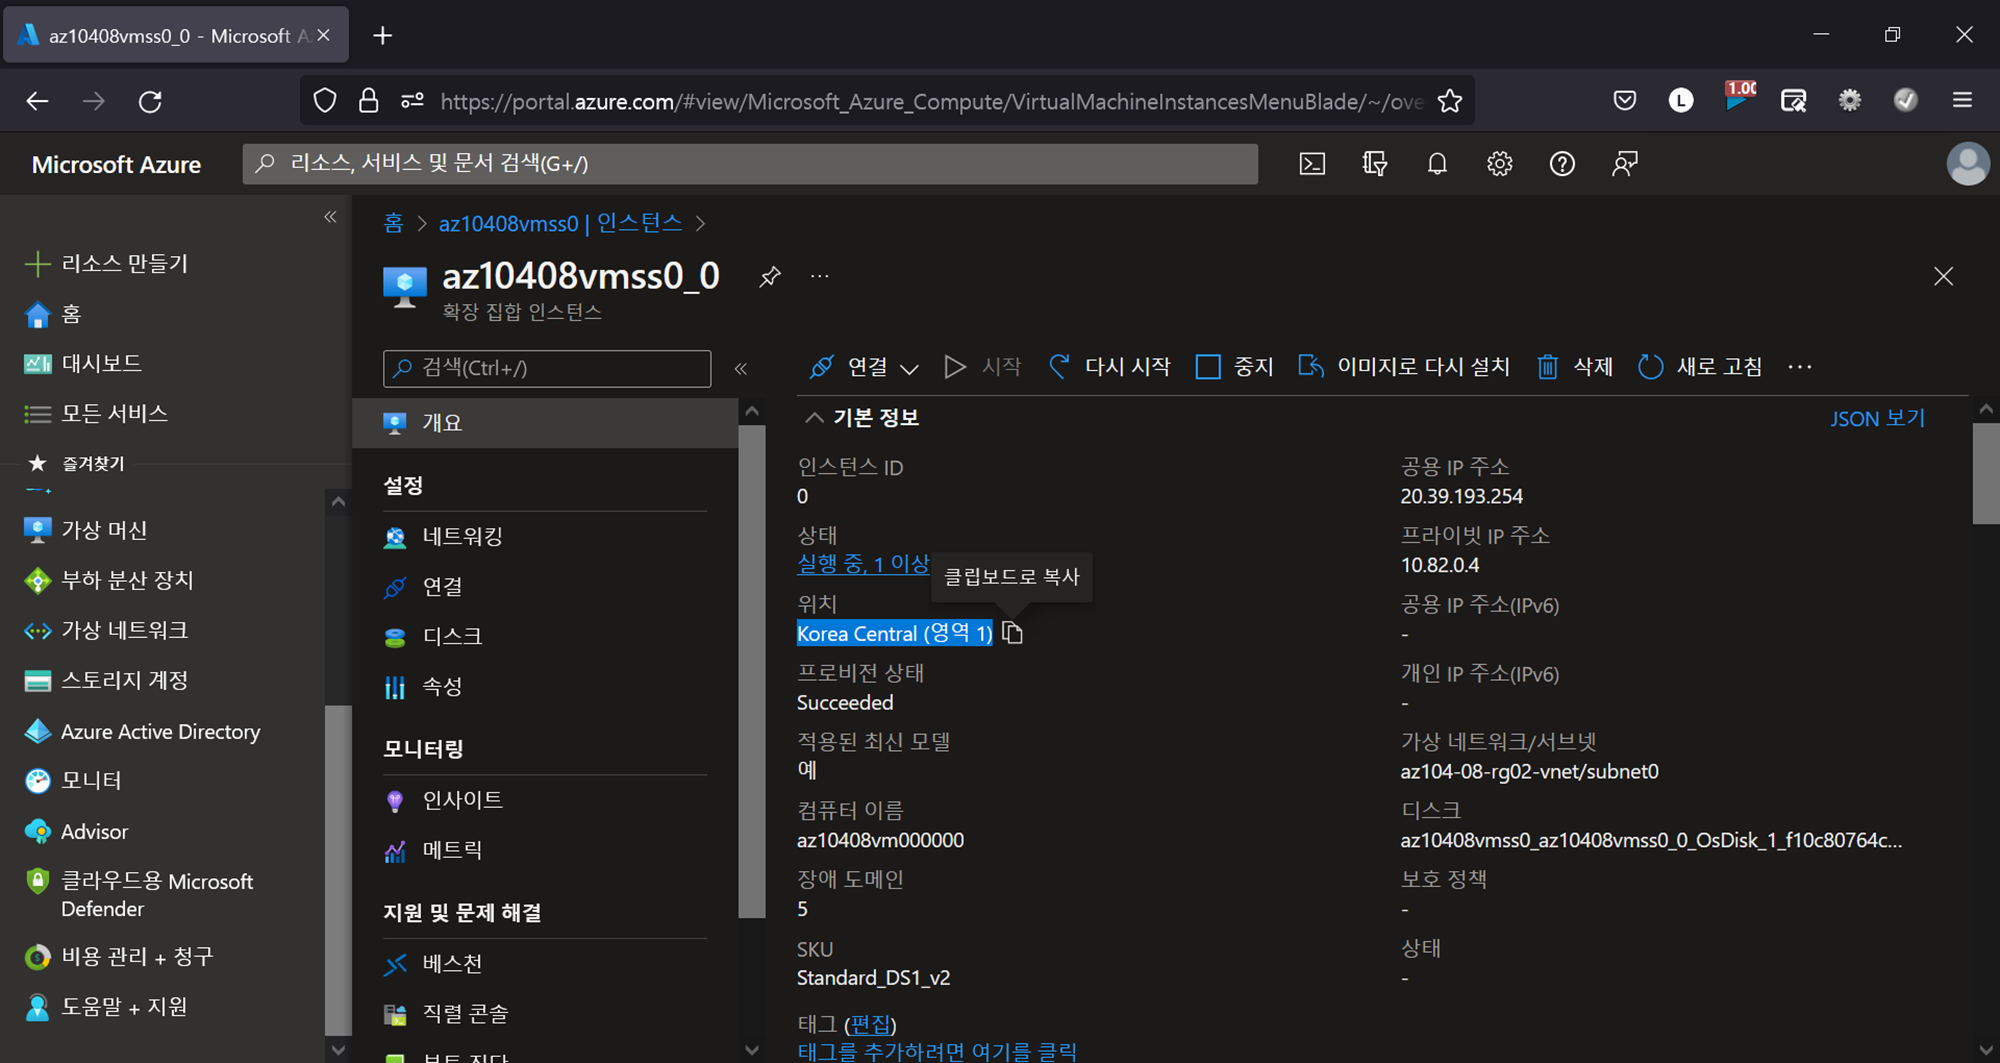This screenshot has width=2000, height=1063.
Task: Click the Microsoft Azure logo text
Action: [116, 165]
